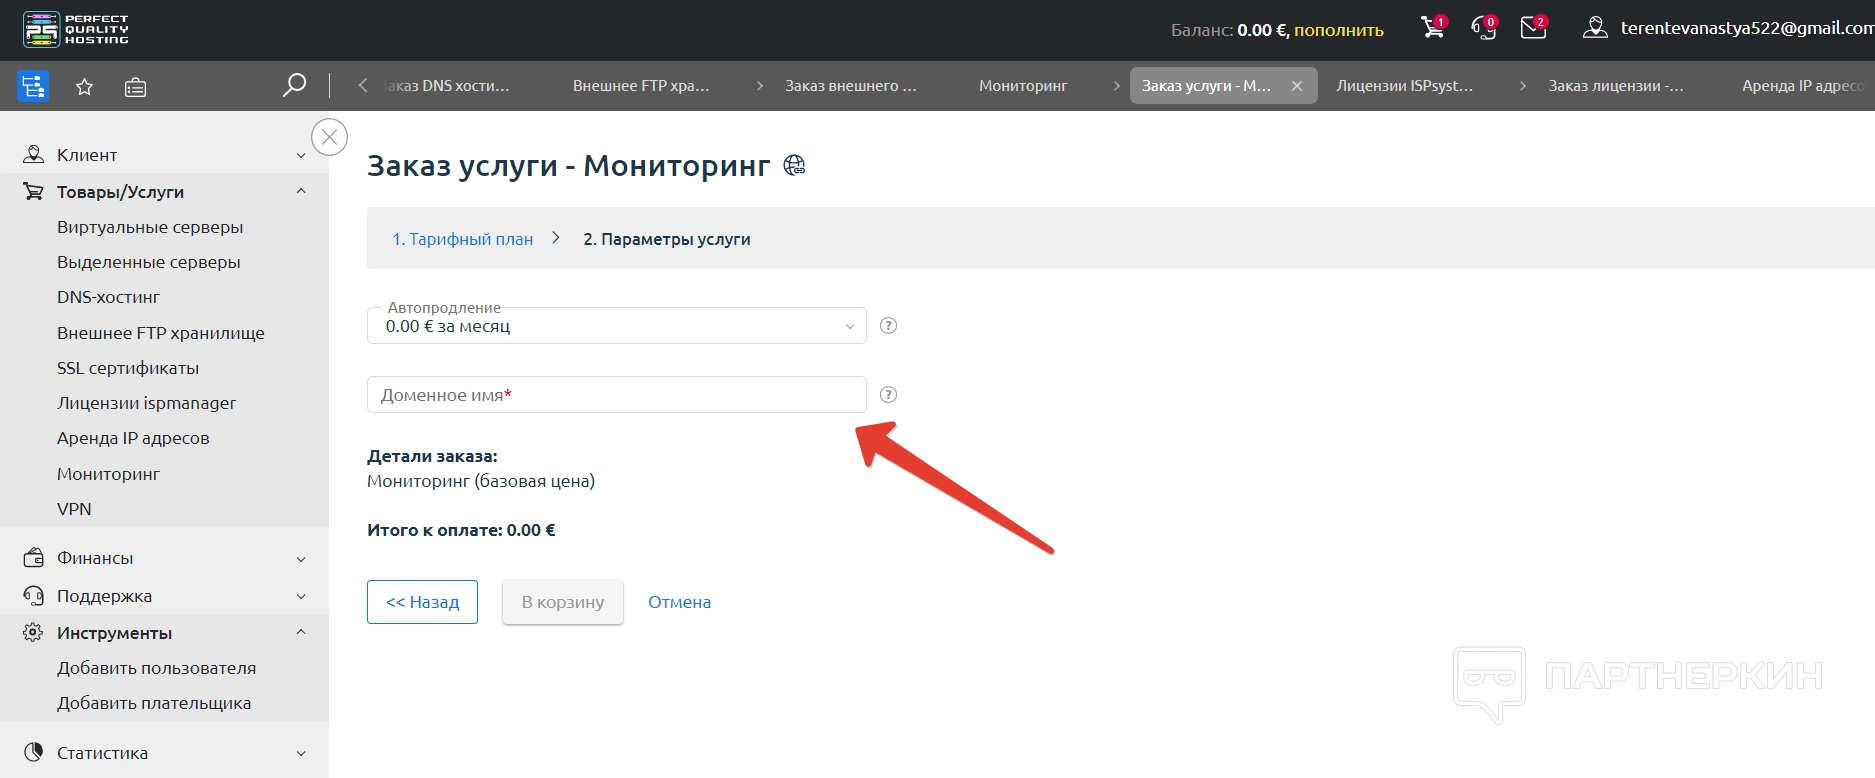The width and height of the screenshot is (1875, 778).
Task: Open favorites star icon
Action: [85, 87]
